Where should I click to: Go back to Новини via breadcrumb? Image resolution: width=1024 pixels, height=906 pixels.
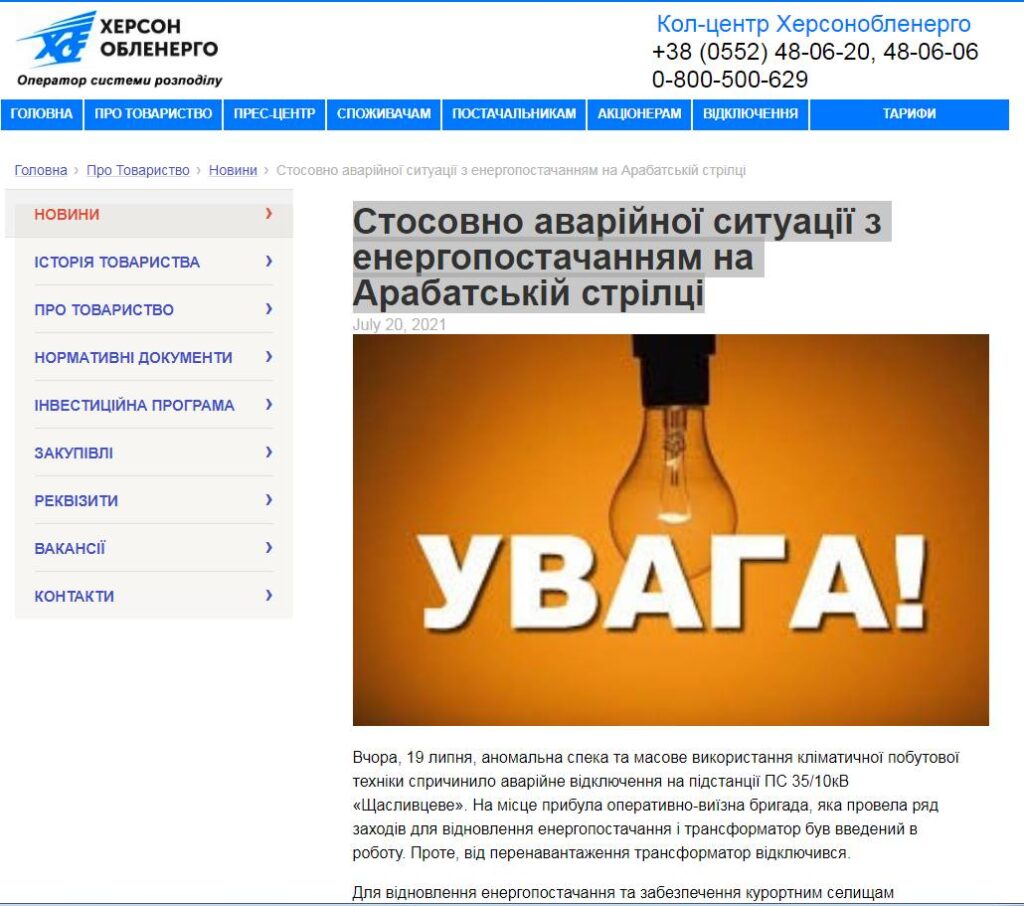tap(233, 171)
